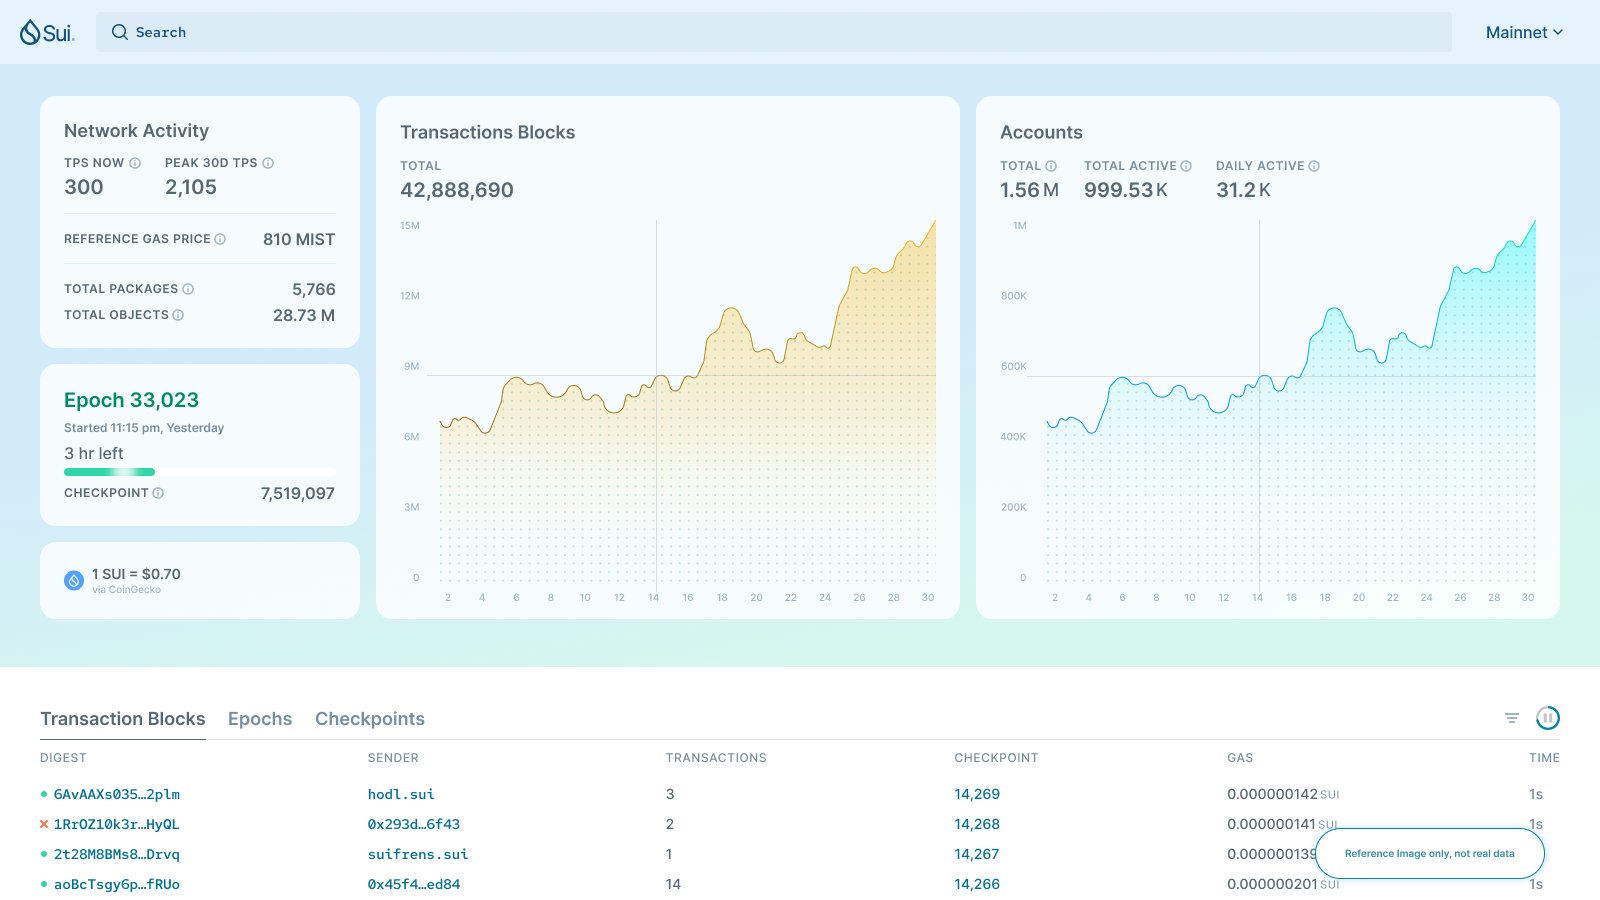Screen dimensions: 1600x900
Task: Click the info icon next to TPS NOW
Action: coord(135,163)
